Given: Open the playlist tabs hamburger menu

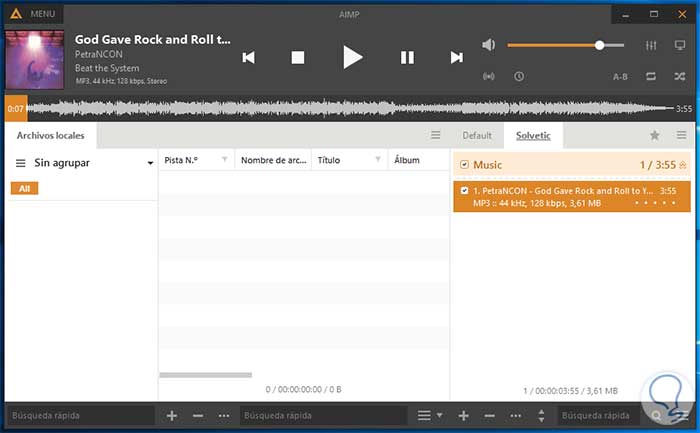Looking at the screenshot, I should [681, 135].
